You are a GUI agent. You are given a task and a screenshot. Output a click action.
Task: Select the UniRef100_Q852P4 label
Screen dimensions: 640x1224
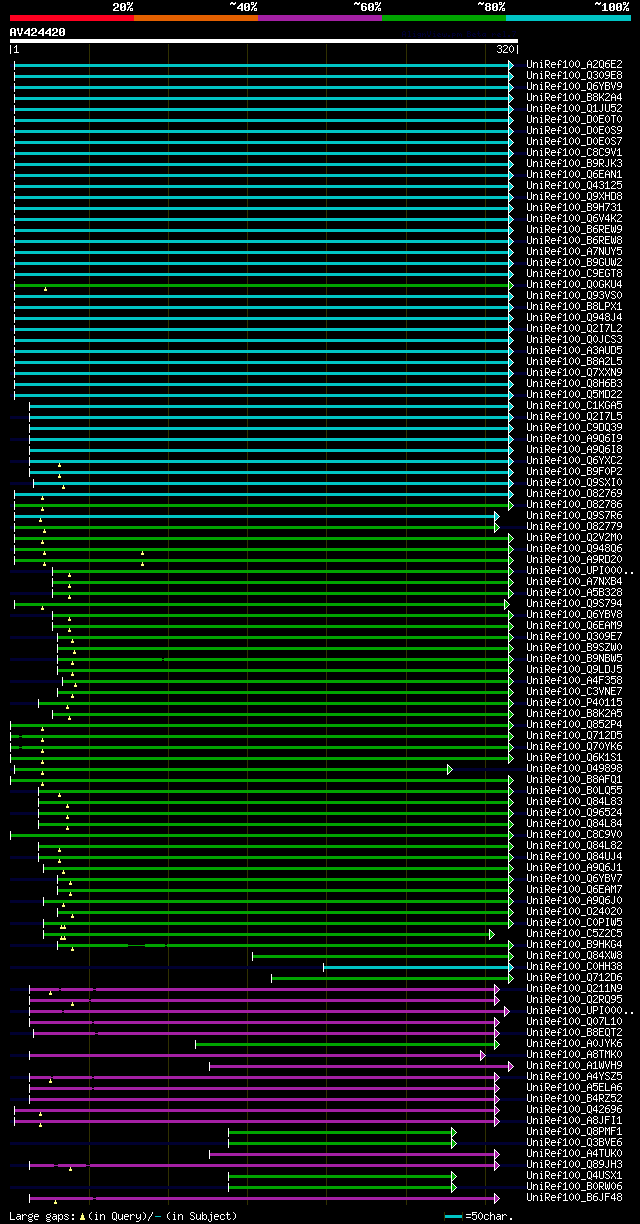pos(574,724)
